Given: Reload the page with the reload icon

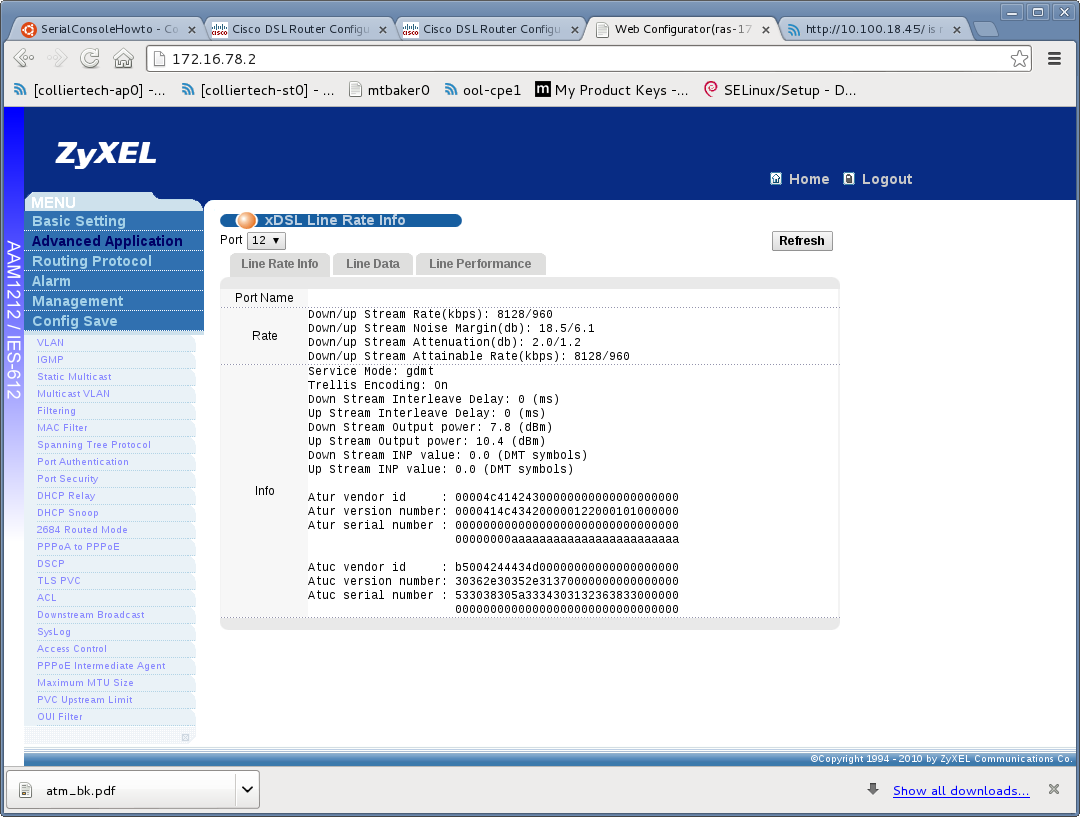Looking at the screenshot, I should pyautogui.click(x=90, y=59).
